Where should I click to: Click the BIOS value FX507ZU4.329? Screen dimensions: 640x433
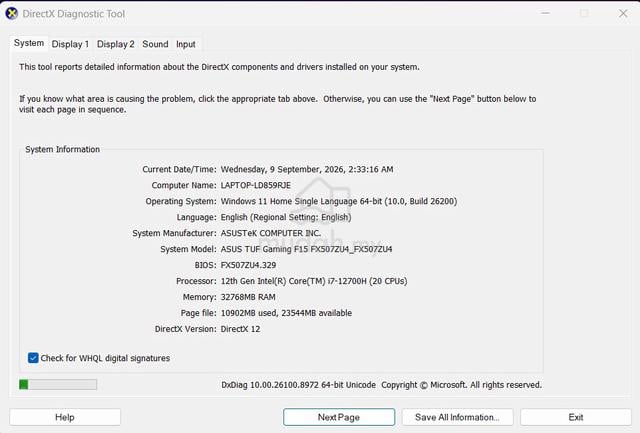248,265
